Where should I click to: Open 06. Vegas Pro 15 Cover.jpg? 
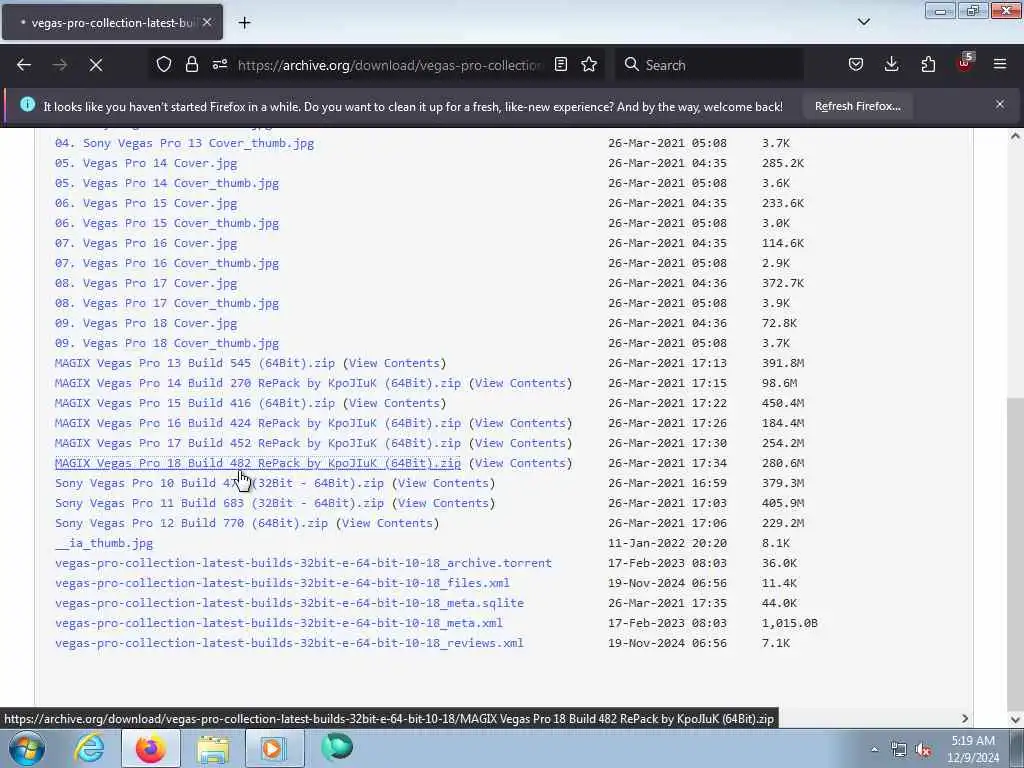coord(146,203)
